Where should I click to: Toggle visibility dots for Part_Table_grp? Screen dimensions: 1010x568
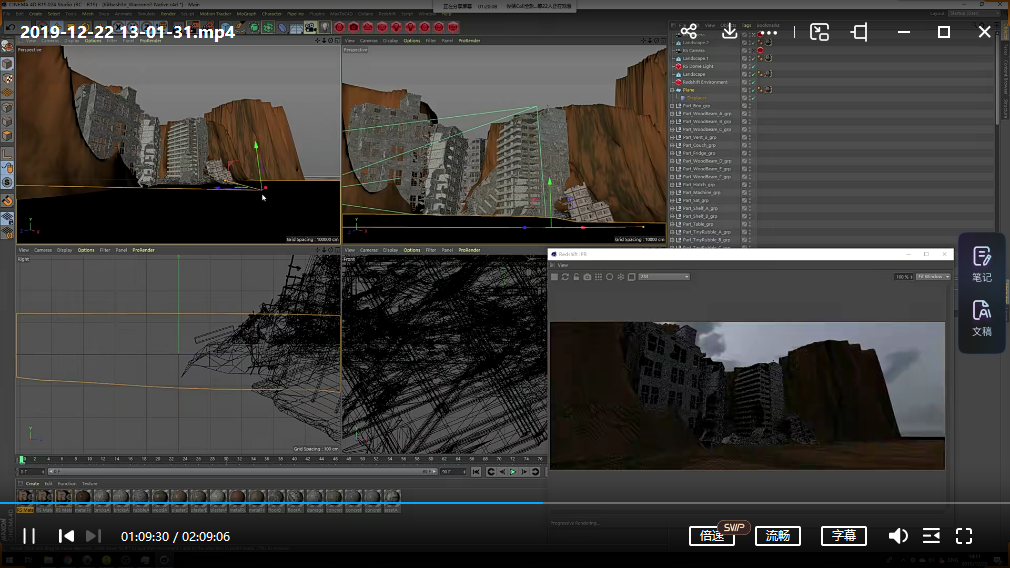(x=750, y=224)
